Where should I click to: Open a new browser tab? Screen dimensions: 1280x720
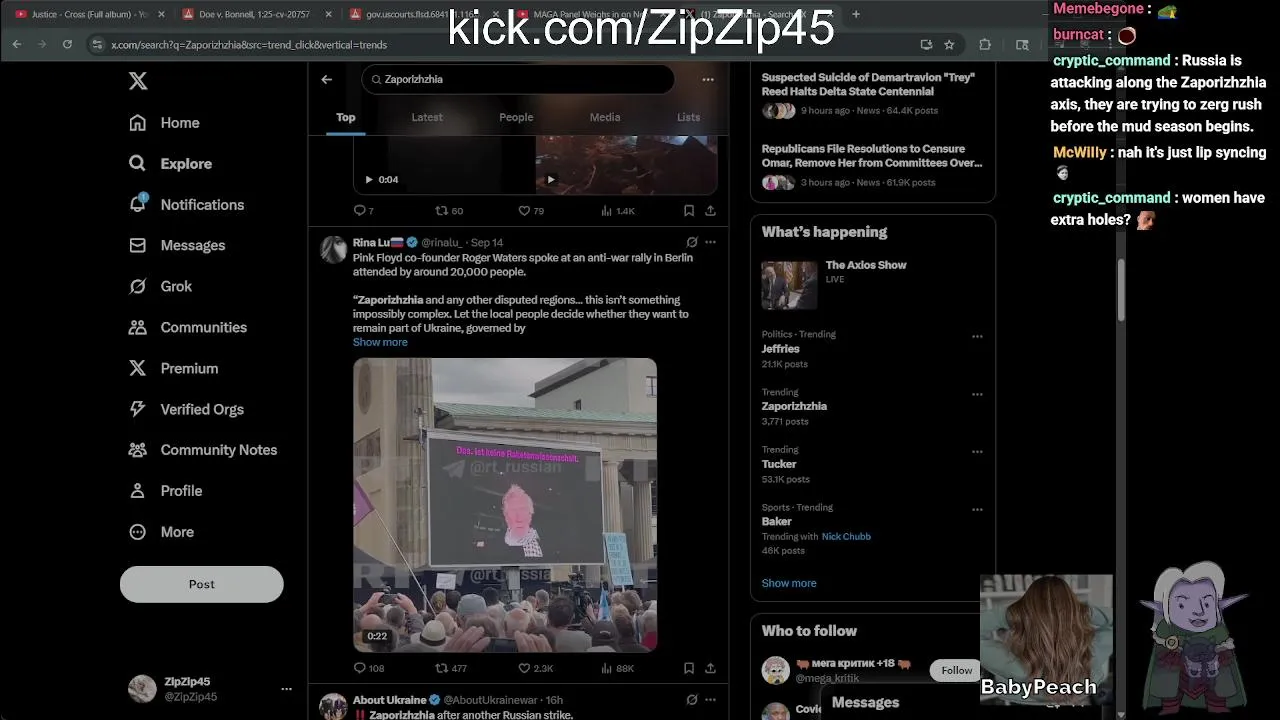[855, 14]
